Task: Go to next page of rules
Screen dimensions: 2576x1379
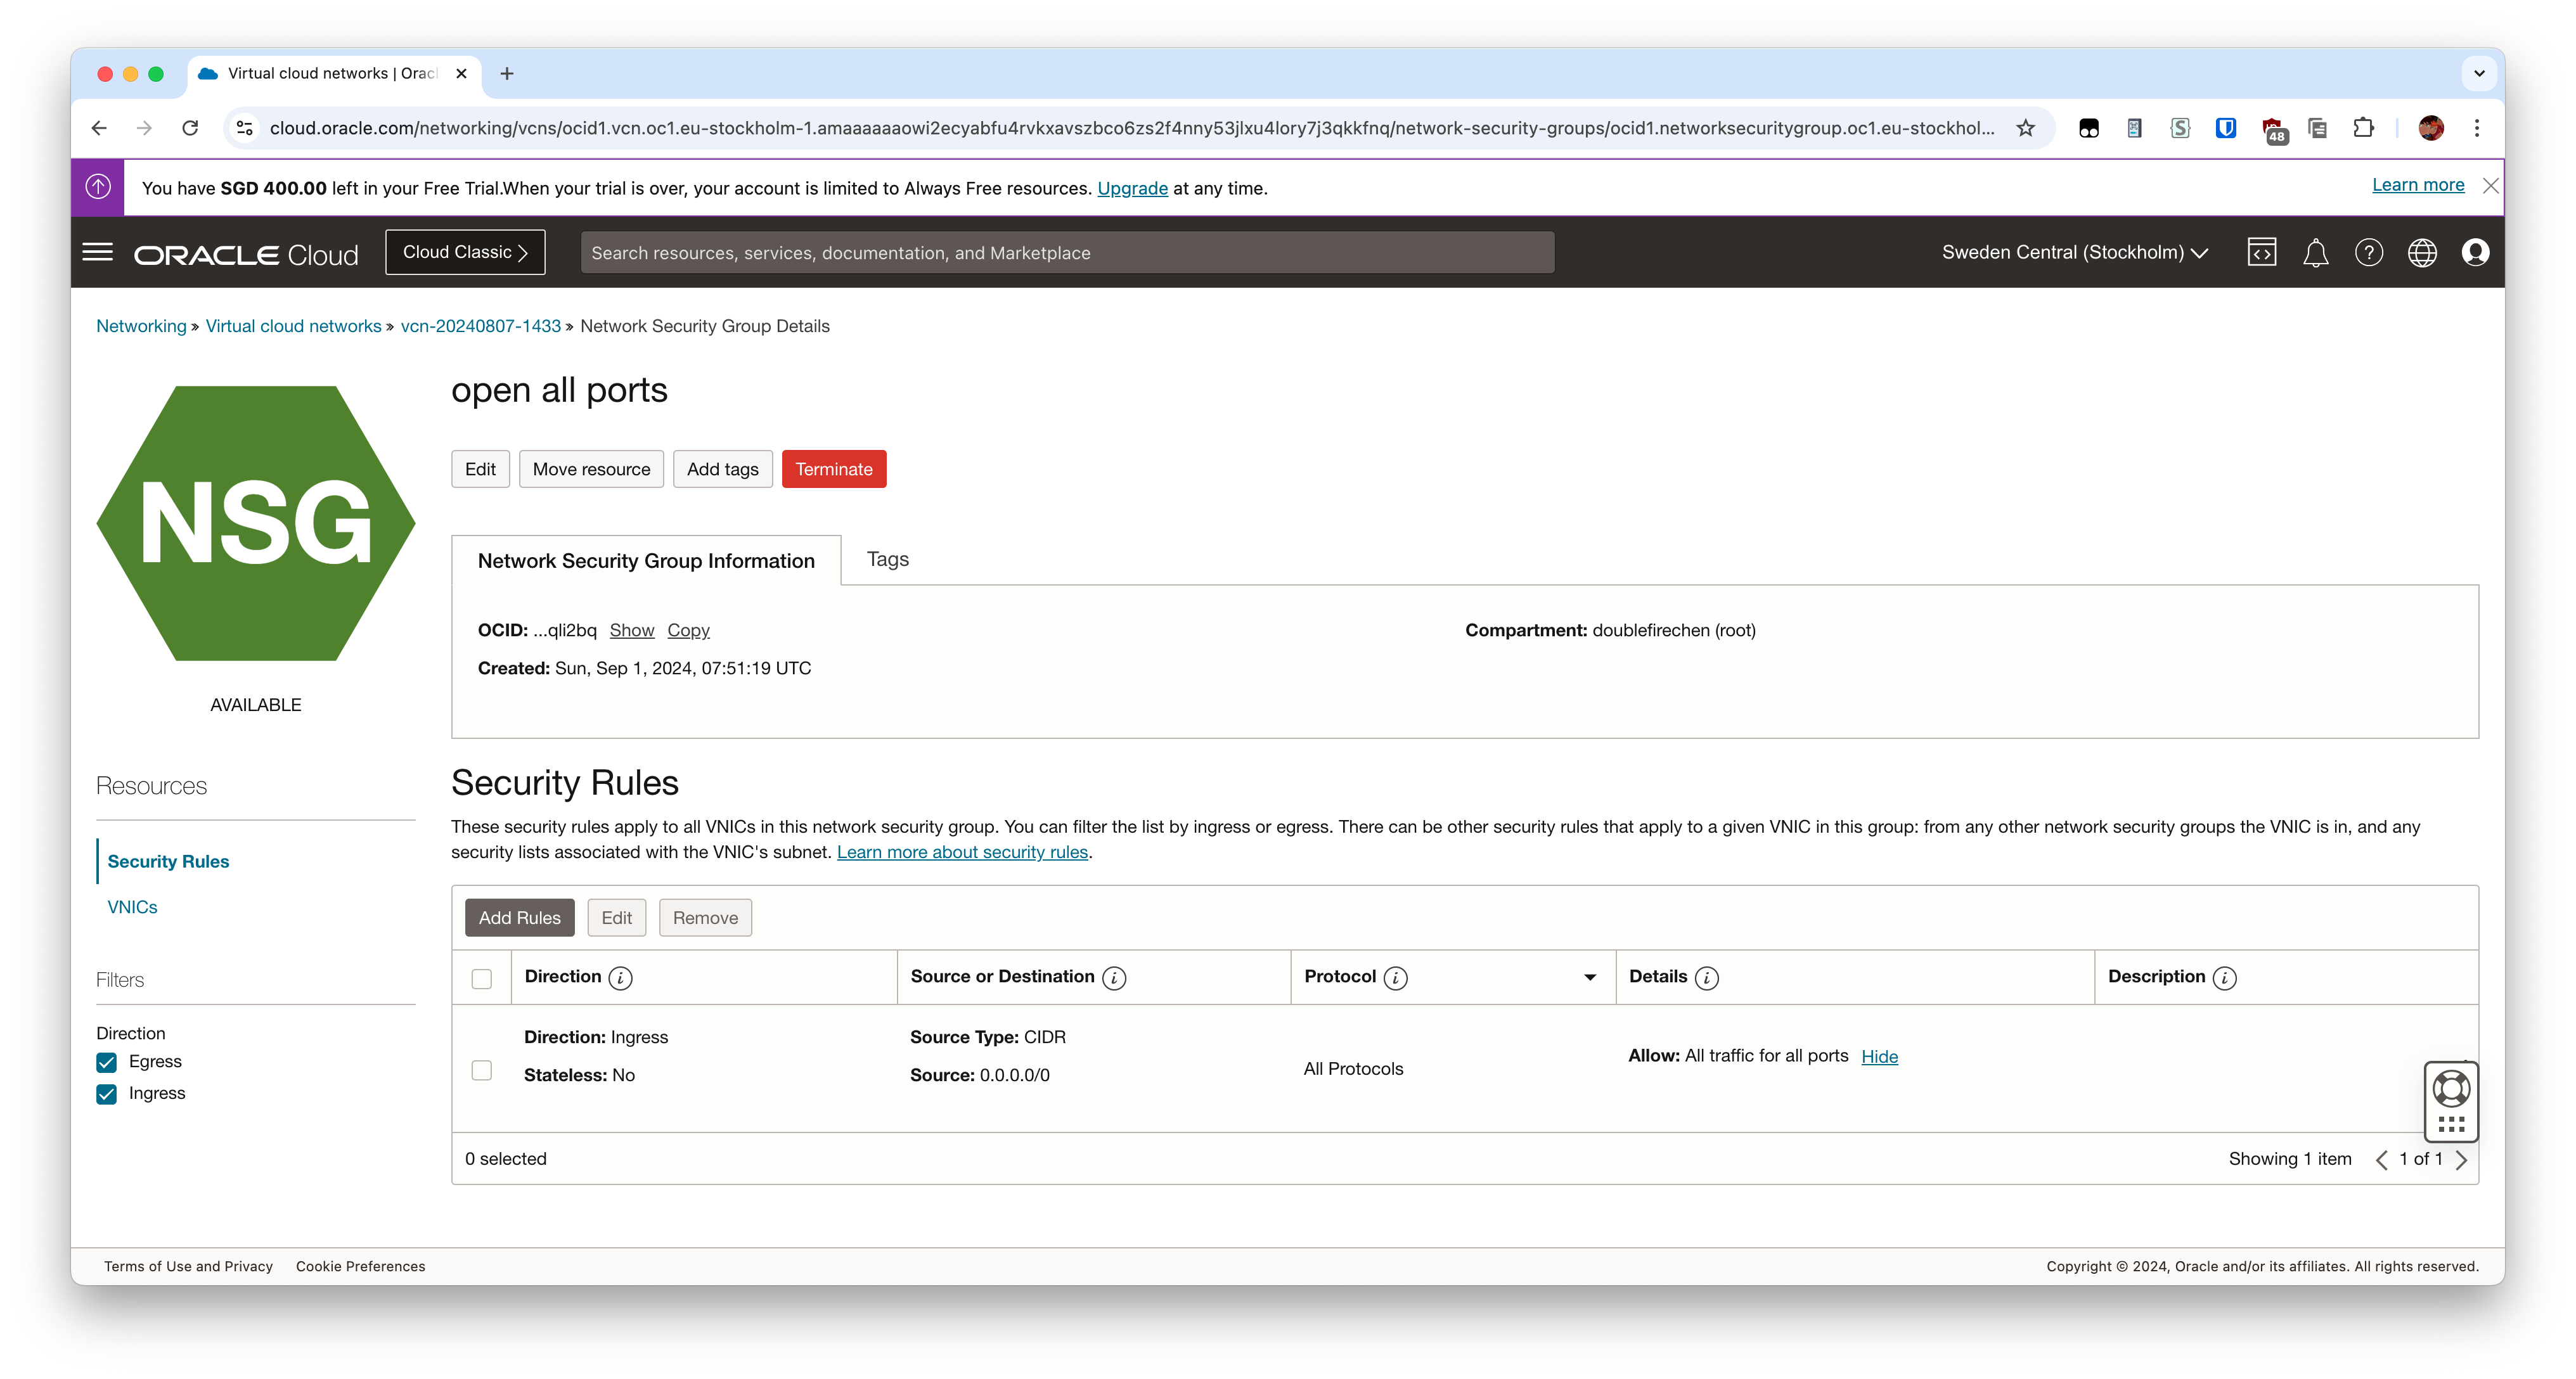Action: pos(2461,1160)
